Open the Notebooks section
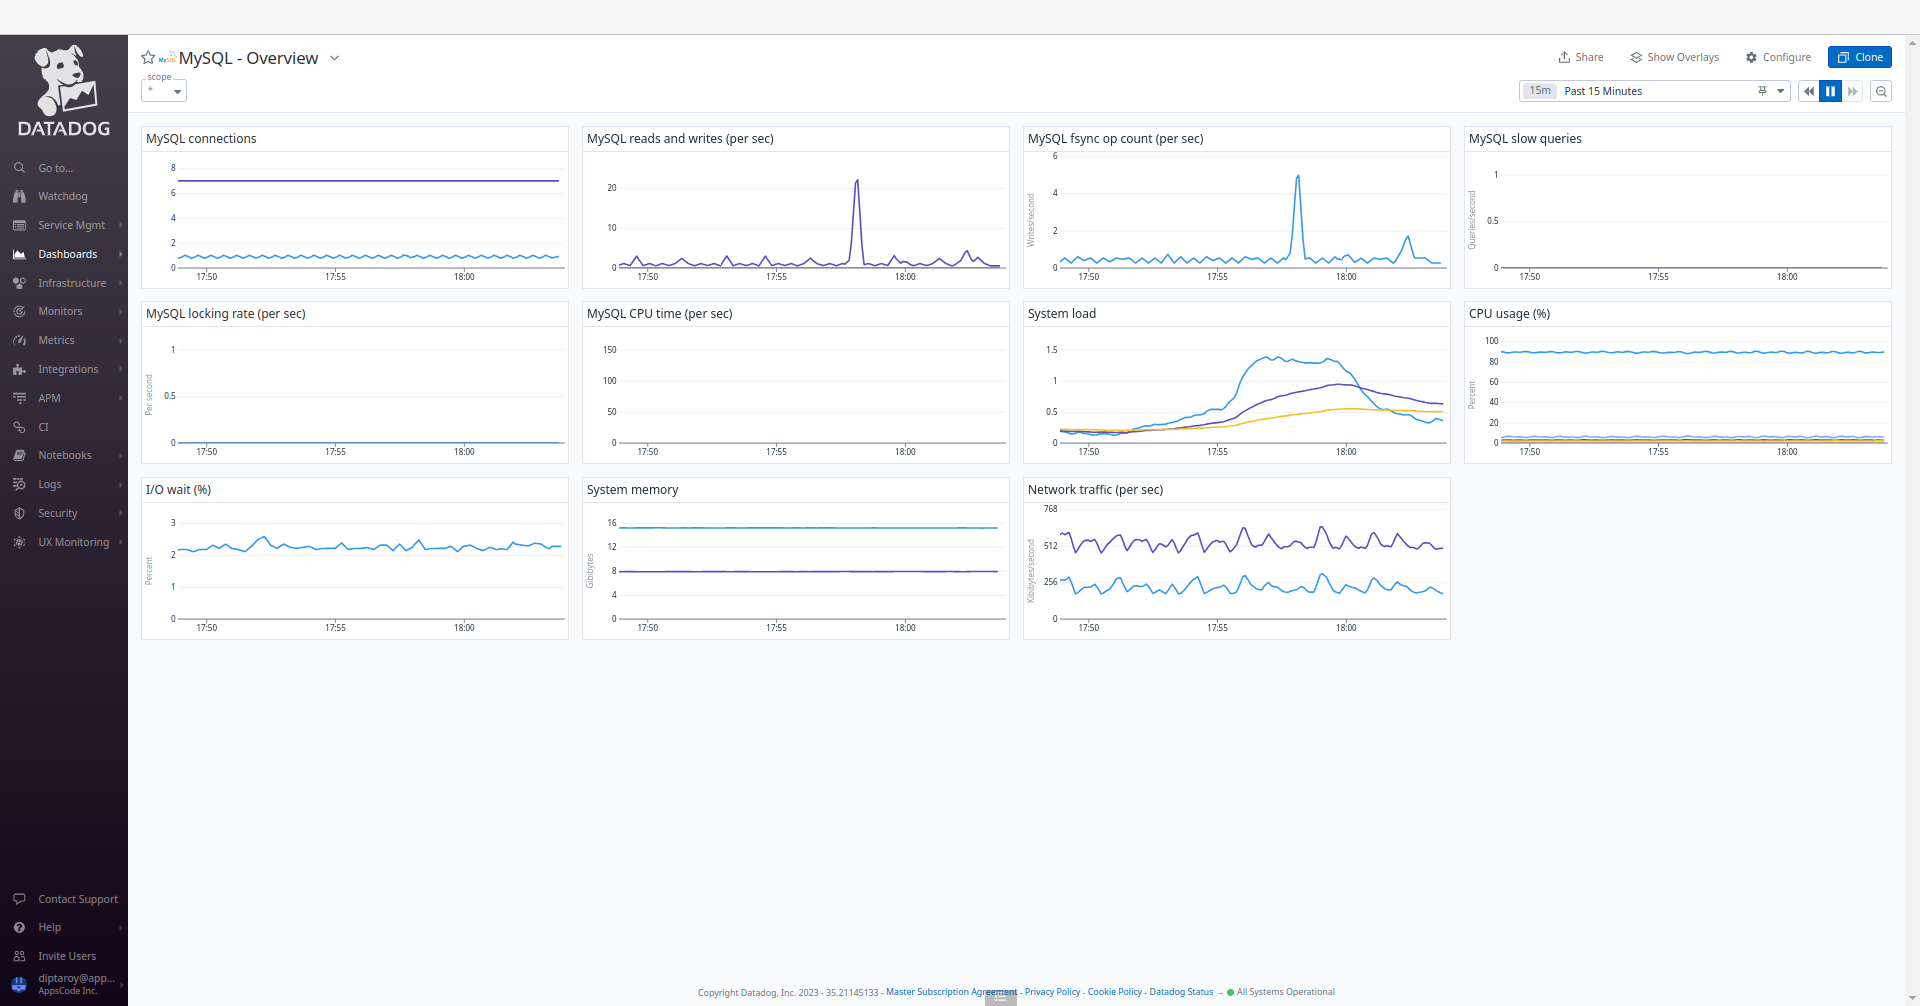 pos(62,455)
